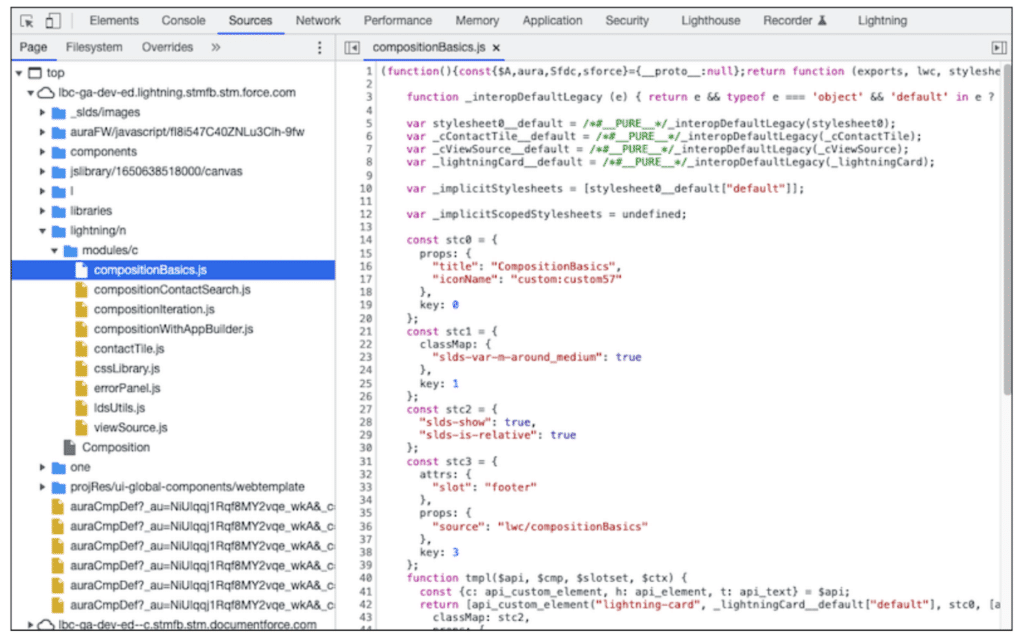
Task: Switch to the Network tab
Action: pos(318,20)
